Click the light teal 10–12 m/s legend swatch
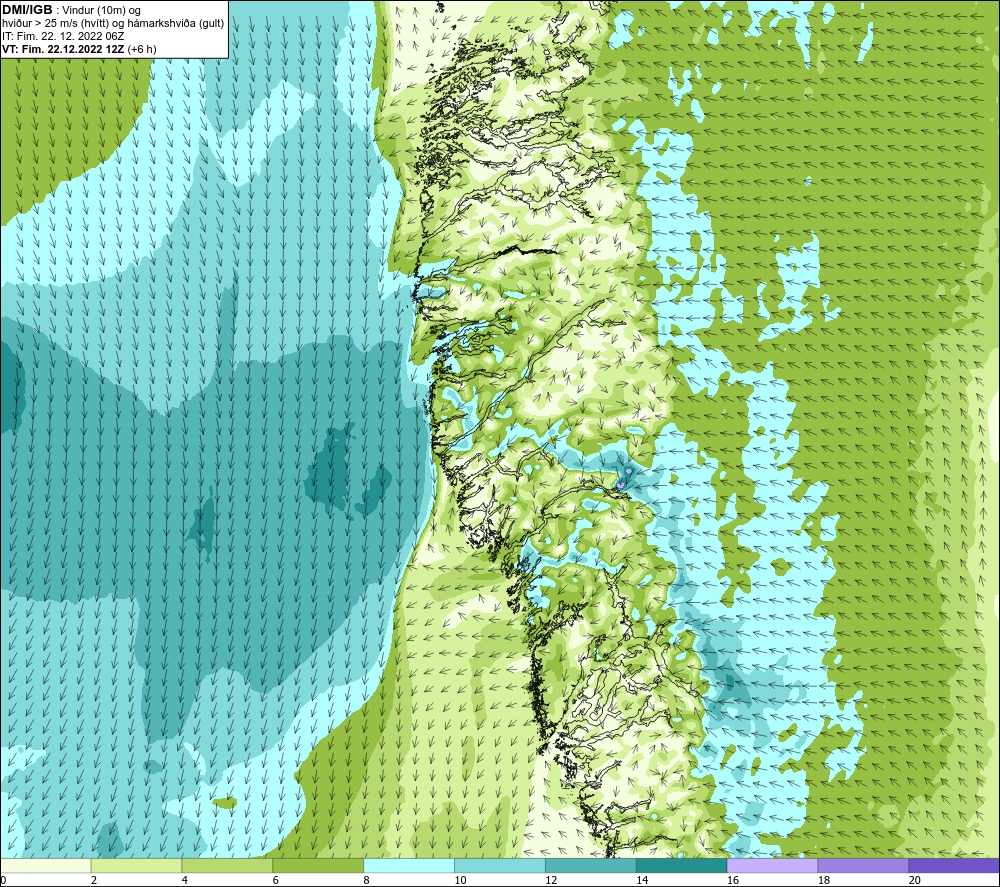 (499, 865)
